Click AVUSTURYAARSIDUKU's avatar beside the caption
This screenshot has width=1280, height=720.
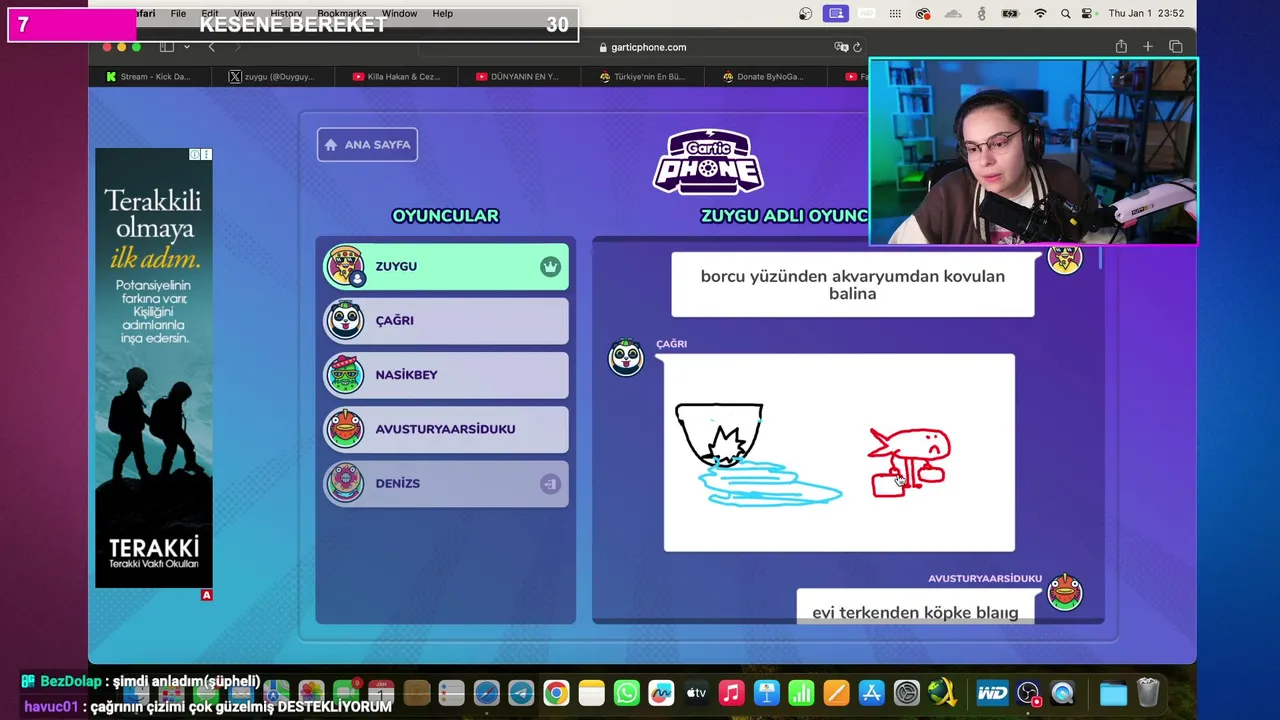(x=1065, y=592)
